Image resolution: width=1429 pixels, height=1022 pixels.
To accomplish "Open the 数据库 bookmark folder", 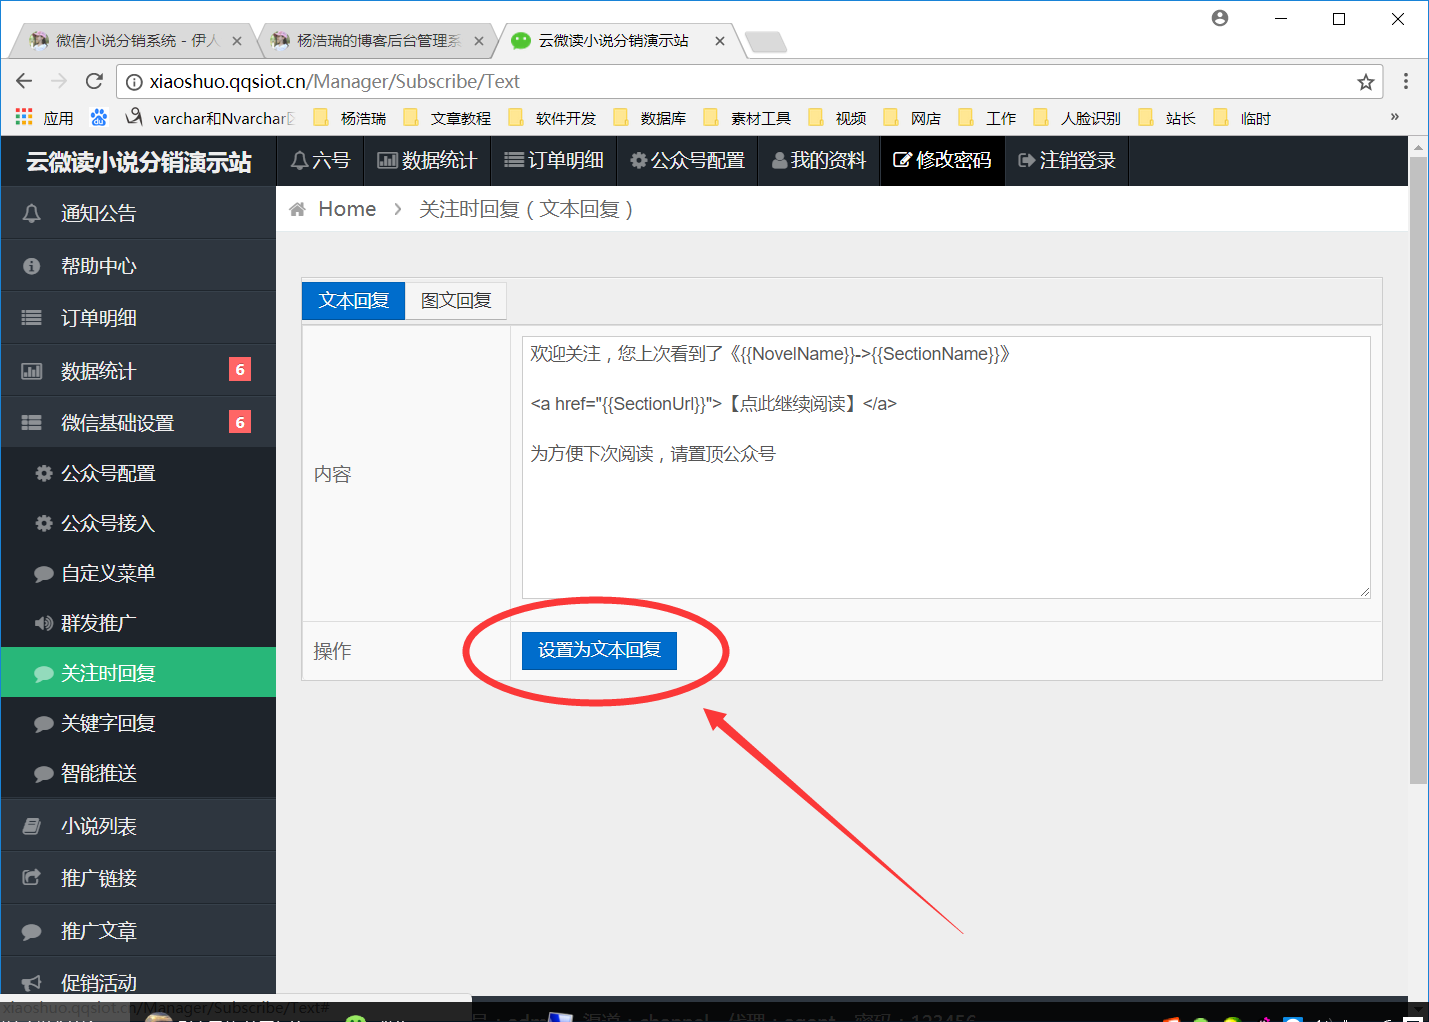I will [x=650, y=118].
